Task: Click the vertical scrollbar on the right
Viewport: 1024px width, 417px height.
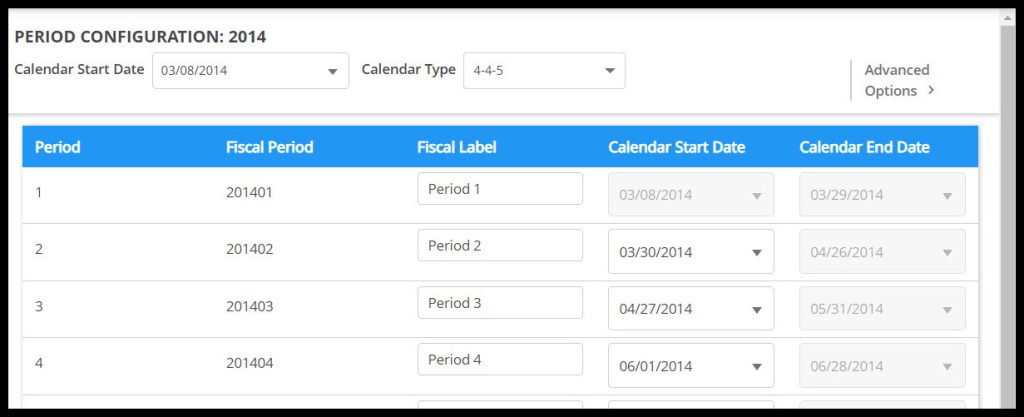Action: click(1008, 200)
